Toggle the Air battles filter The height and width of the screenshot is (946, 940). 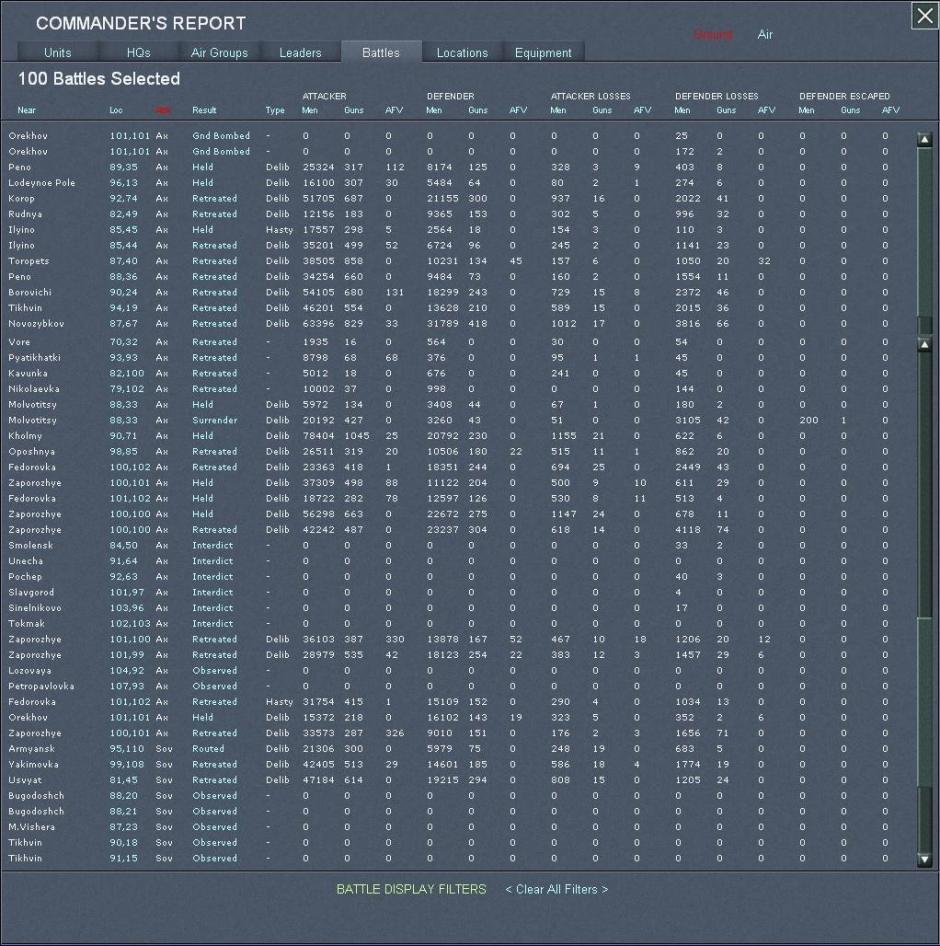(x=765, y=35)
